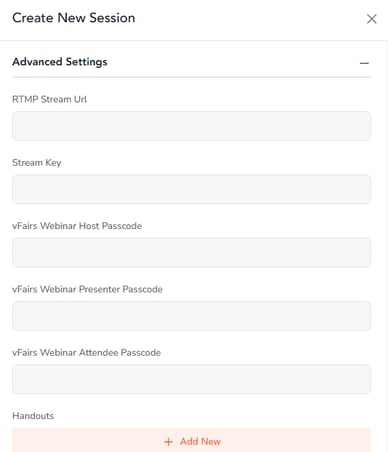
Task: Click the Create New Session title
Action: pos(74,18)
